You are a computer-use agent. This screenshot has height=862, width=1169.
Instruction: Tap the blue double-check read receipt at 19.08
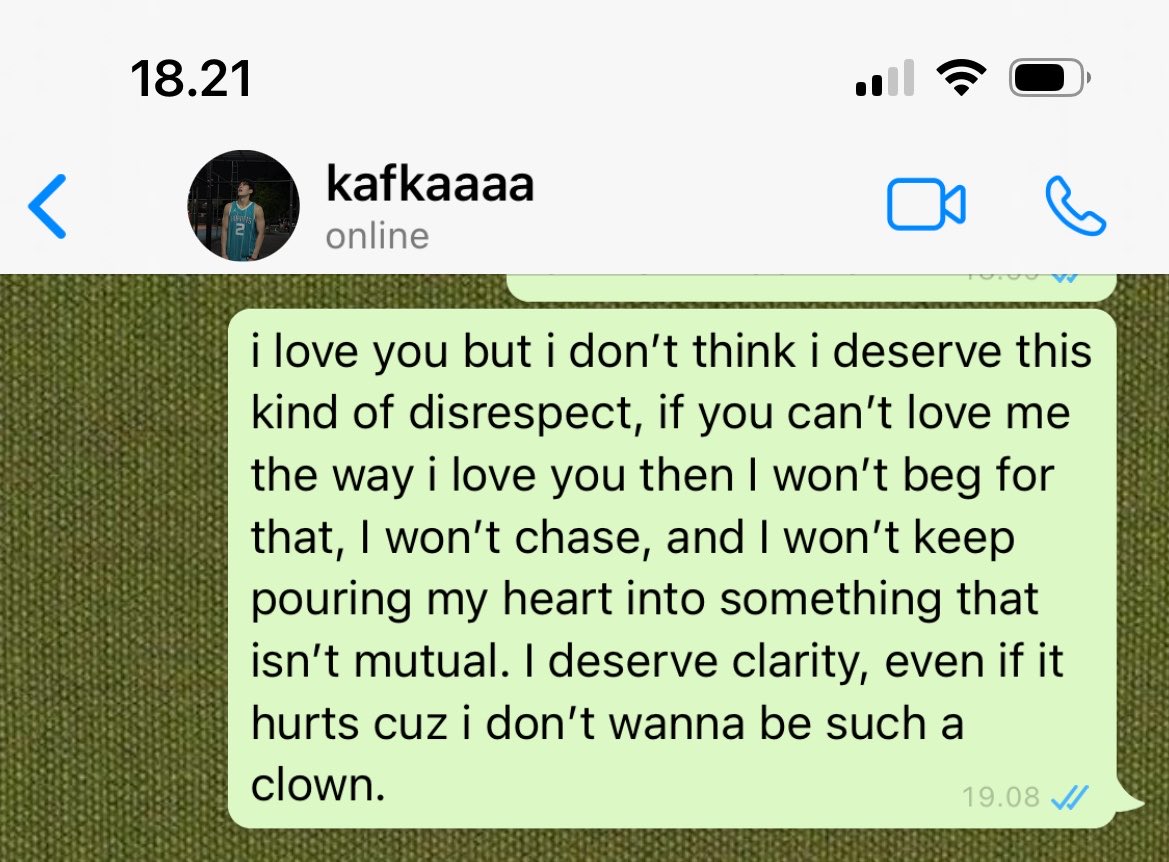pos(1069,798)
